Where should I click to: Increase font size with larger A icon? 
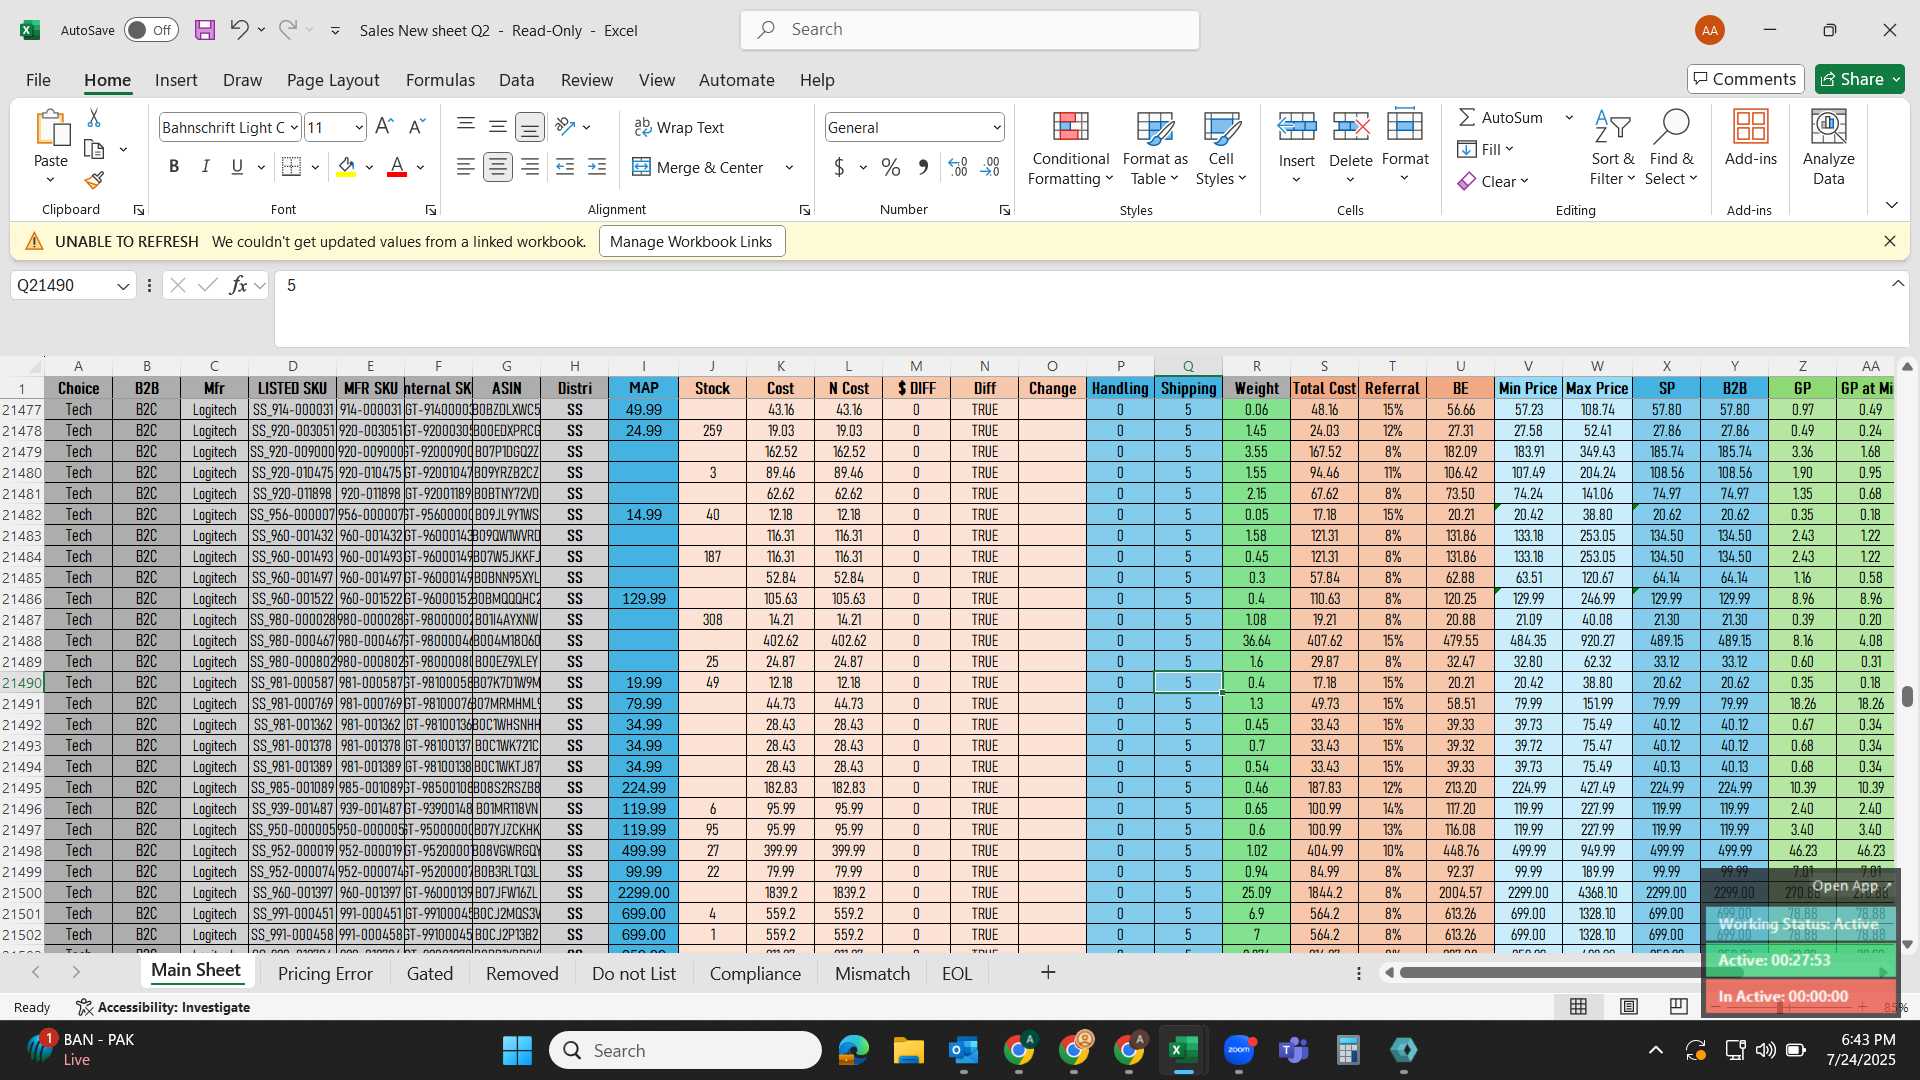(x=384, y=127)
